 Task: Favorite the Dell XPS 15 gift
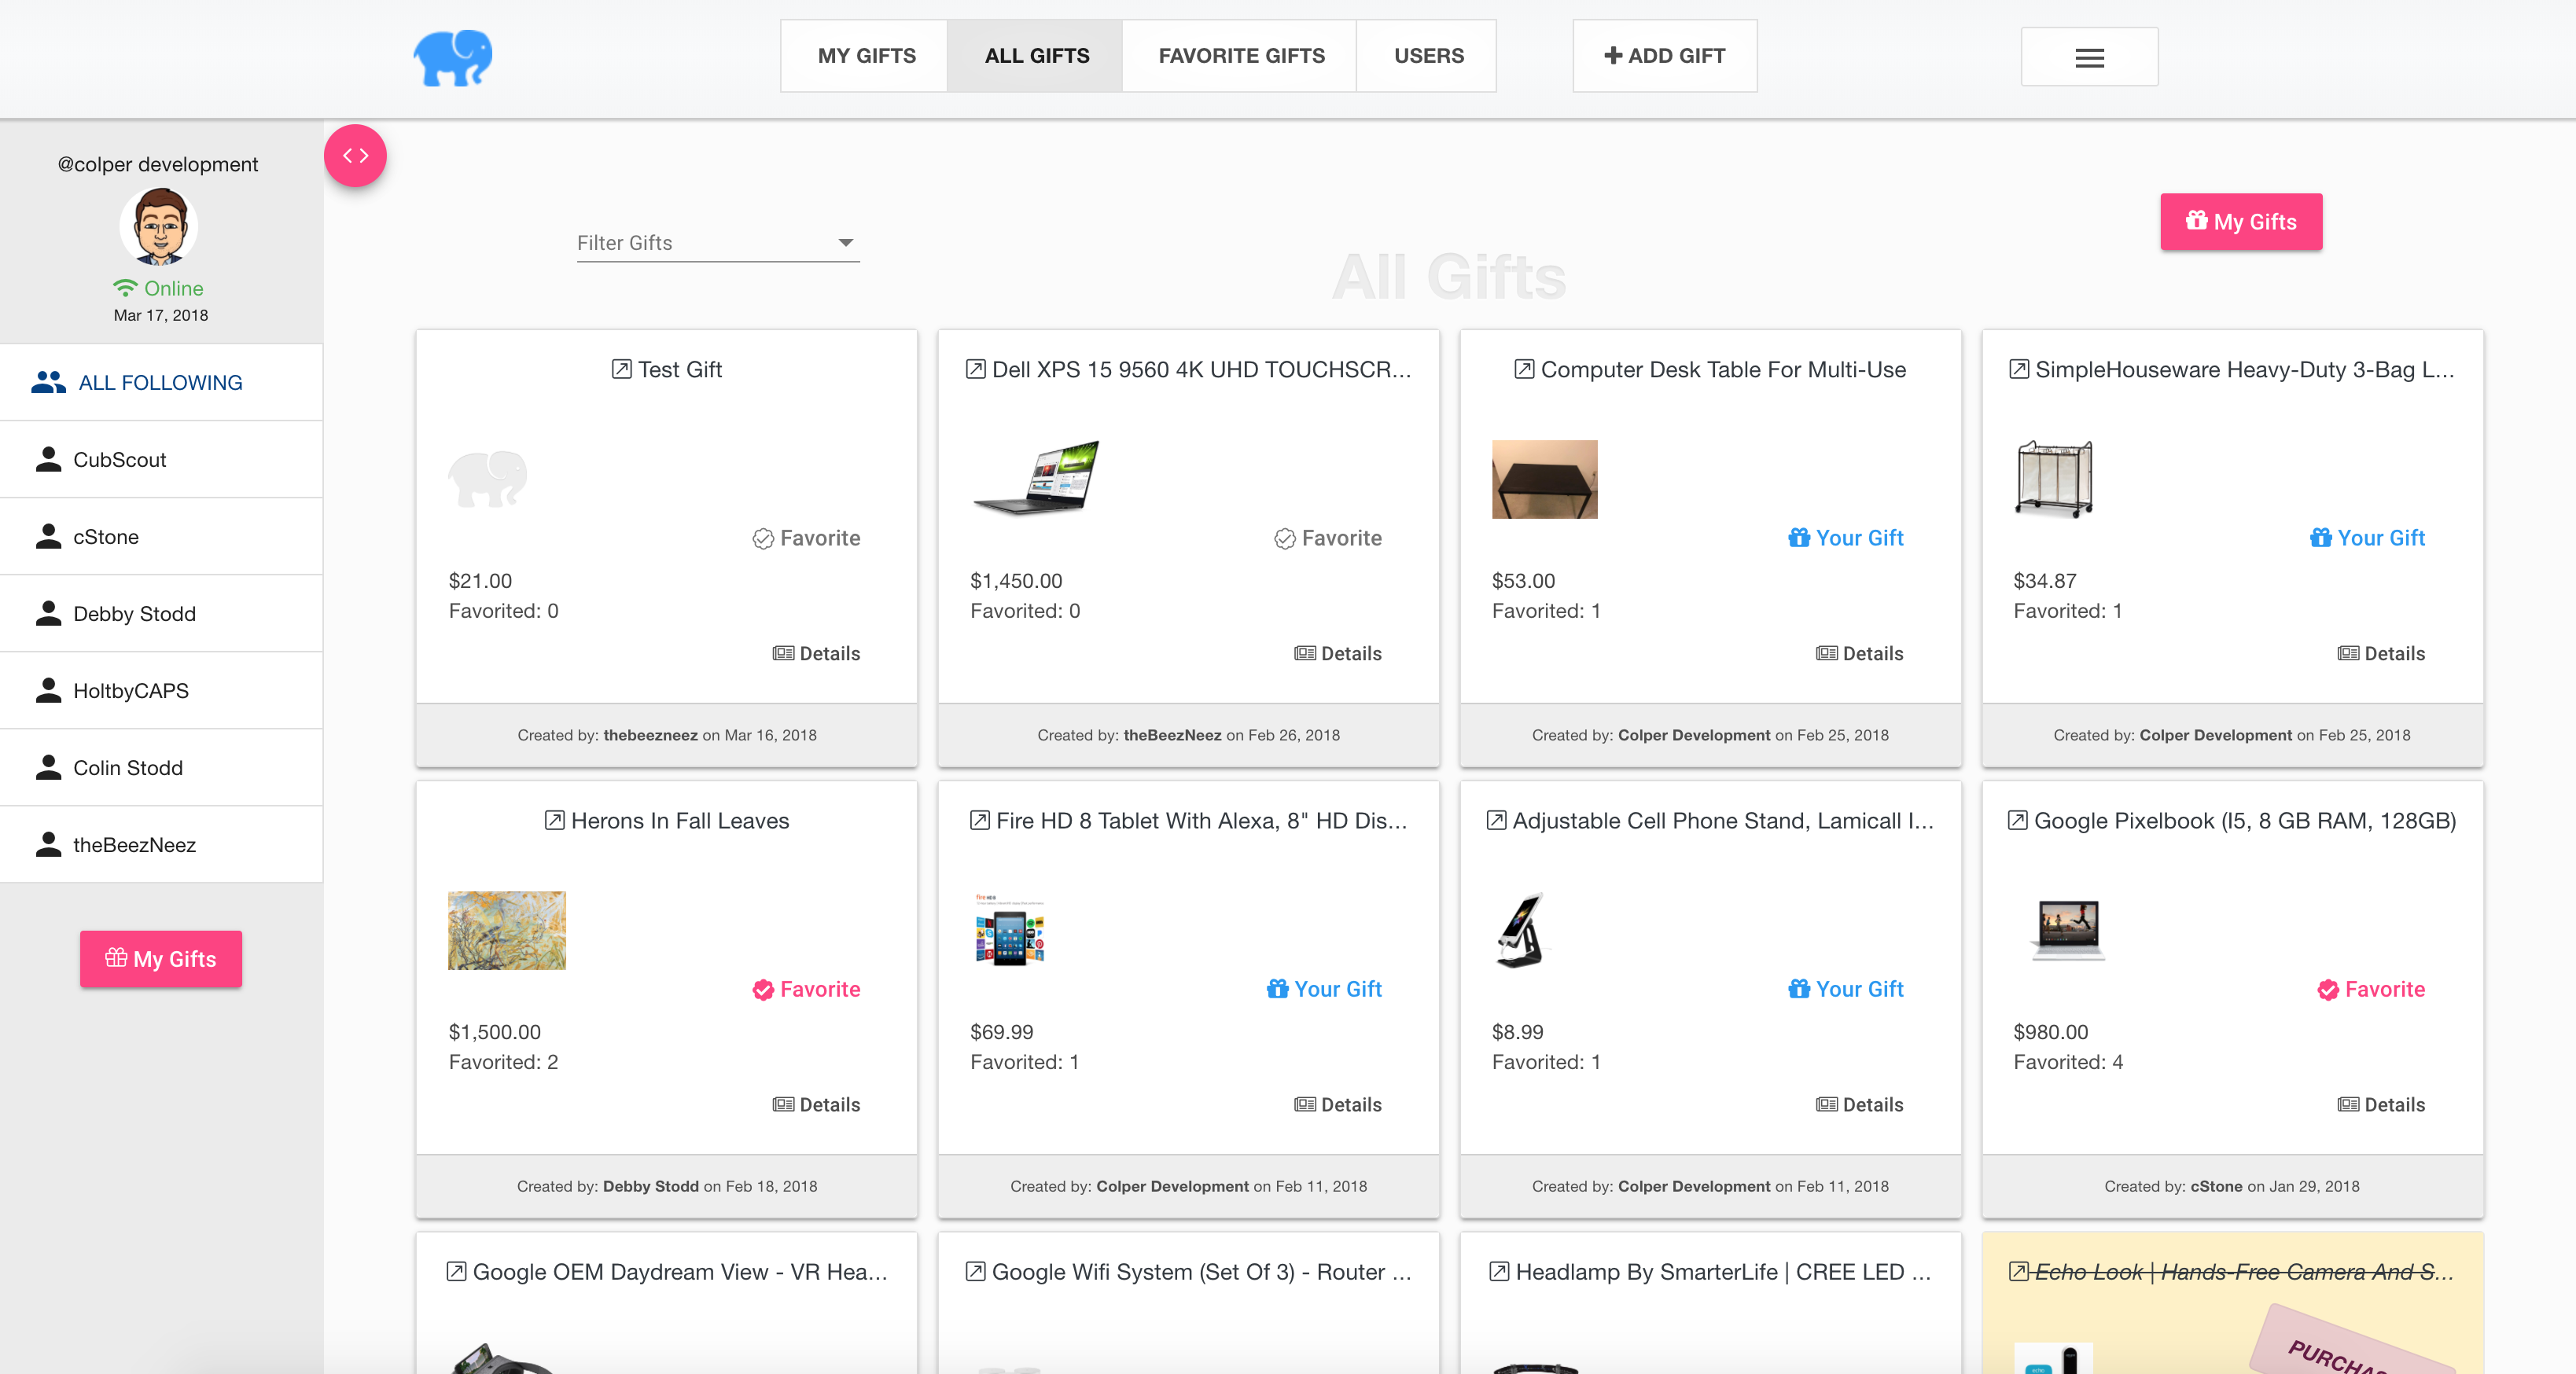point(1328,538)
